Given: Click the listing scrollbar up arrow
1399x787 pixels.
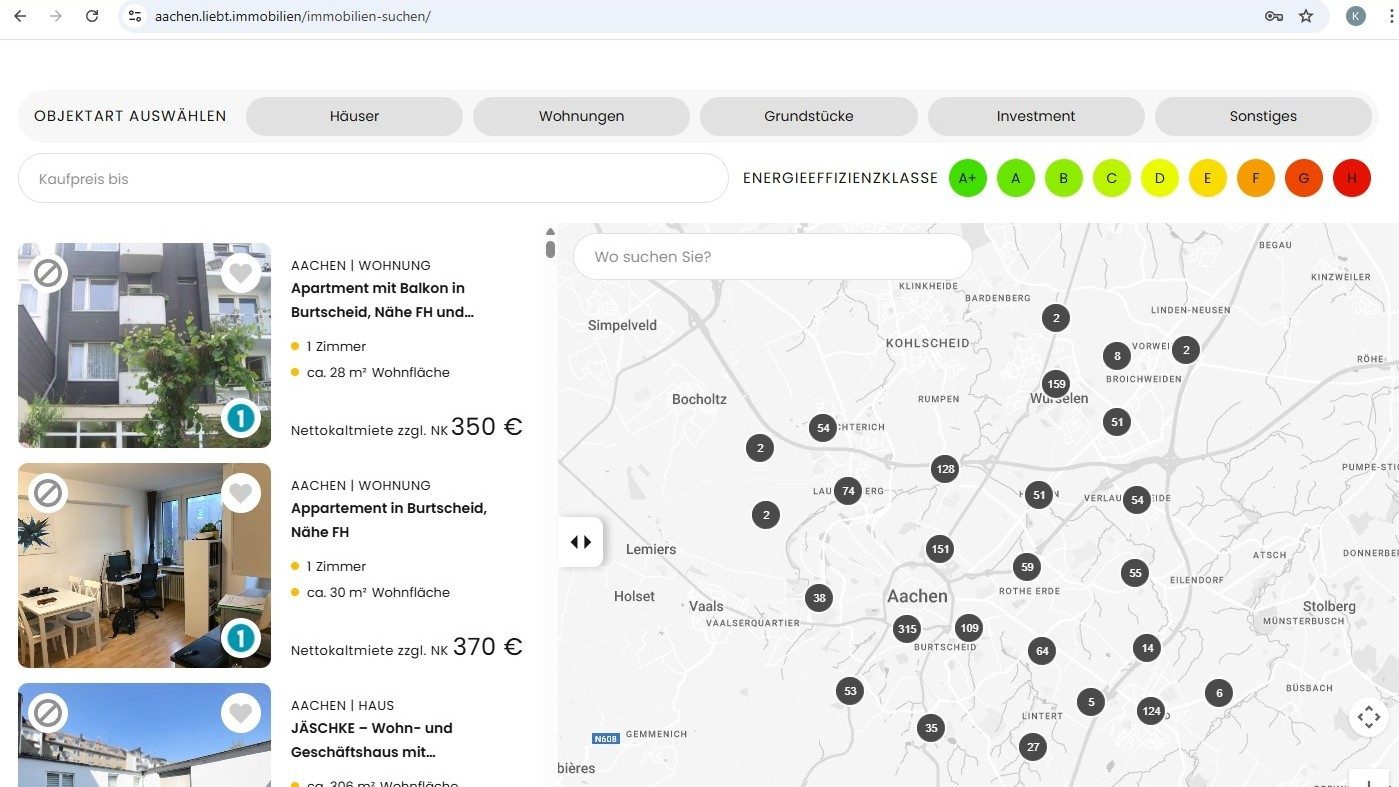Looking at the screenshot, I should 550,231.
